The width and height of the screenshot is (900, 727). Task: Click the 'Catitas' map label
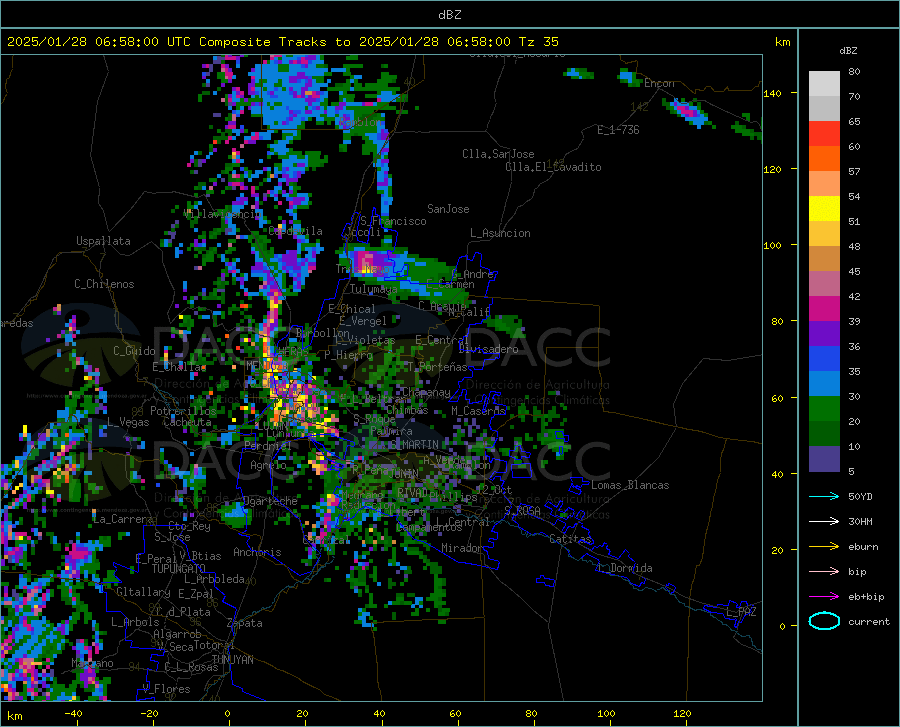click(571, 539)
